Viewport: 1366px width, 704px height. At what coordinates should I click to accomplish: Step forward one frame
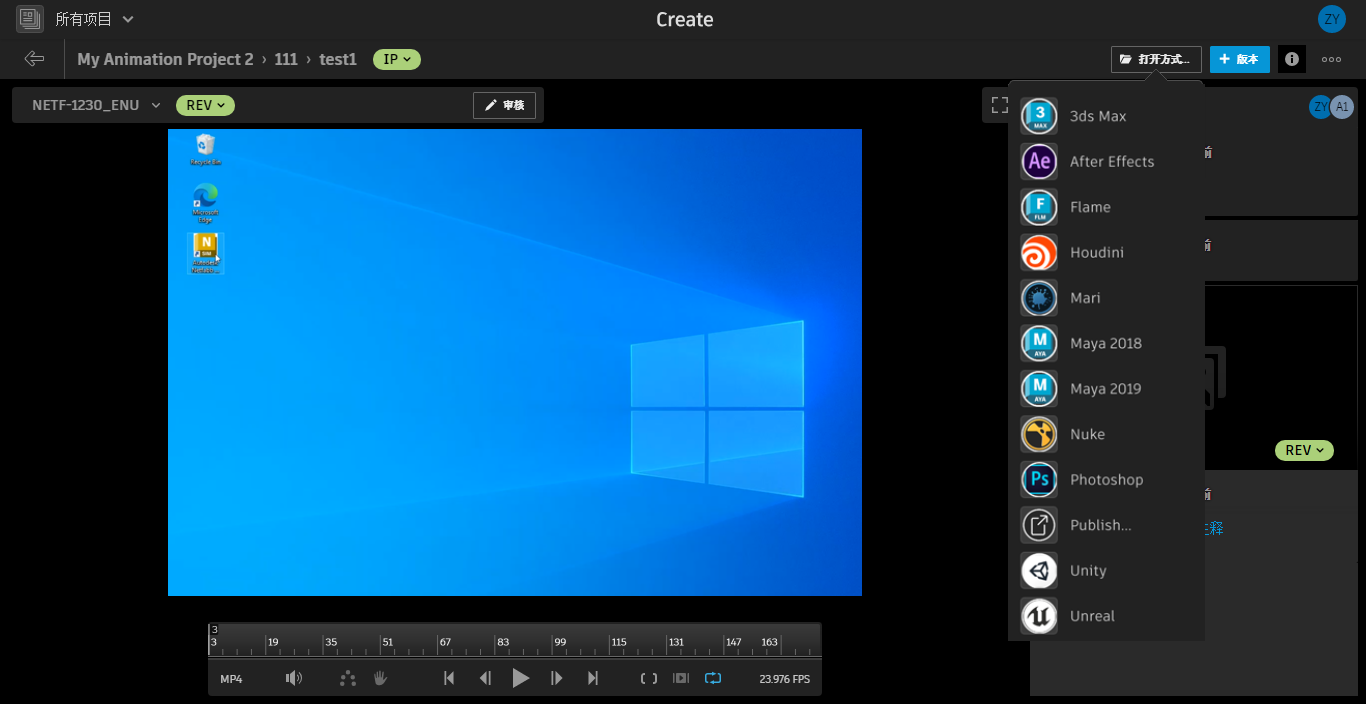(557, 678)
